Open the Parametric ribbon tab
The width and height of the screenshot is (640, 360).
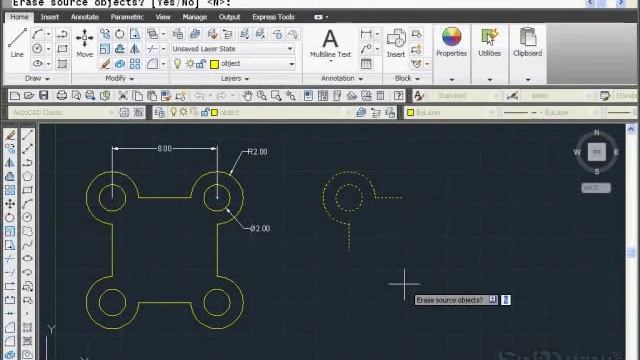(x=127, y=17)
